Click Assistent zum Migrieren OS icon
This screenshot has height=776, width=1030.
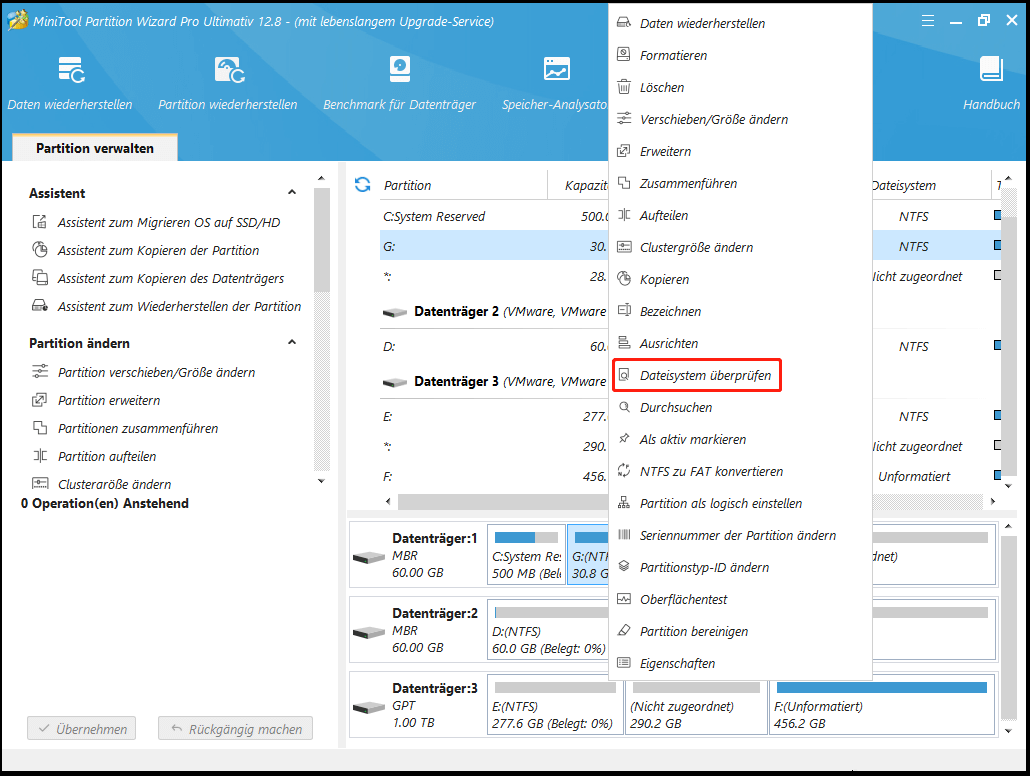point(40,222)
